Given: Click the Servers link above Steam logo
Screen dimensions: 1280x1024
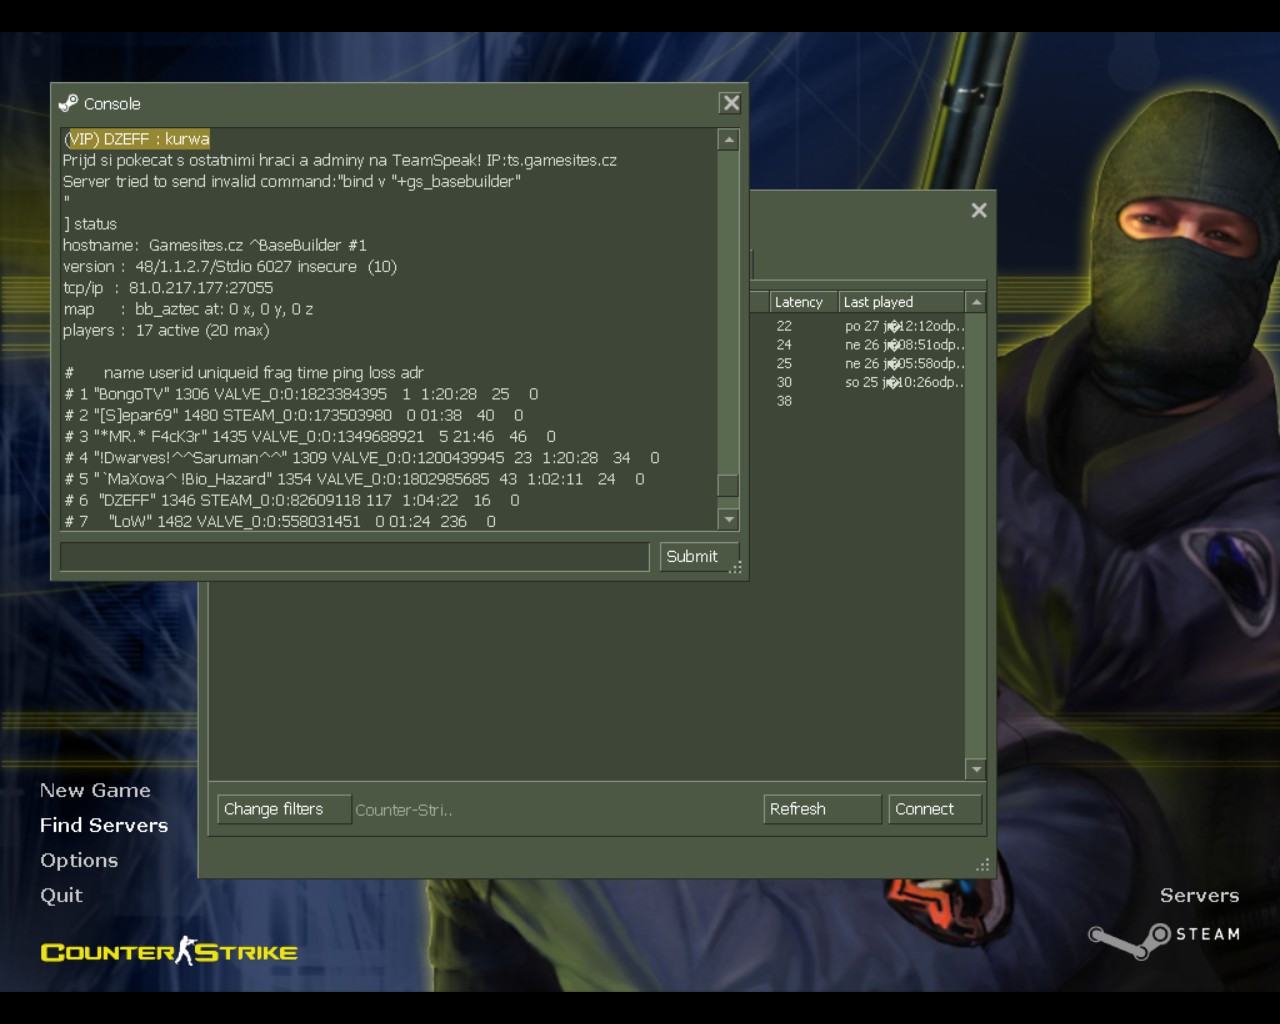Looking at the screenshot, I should 1199,895.
